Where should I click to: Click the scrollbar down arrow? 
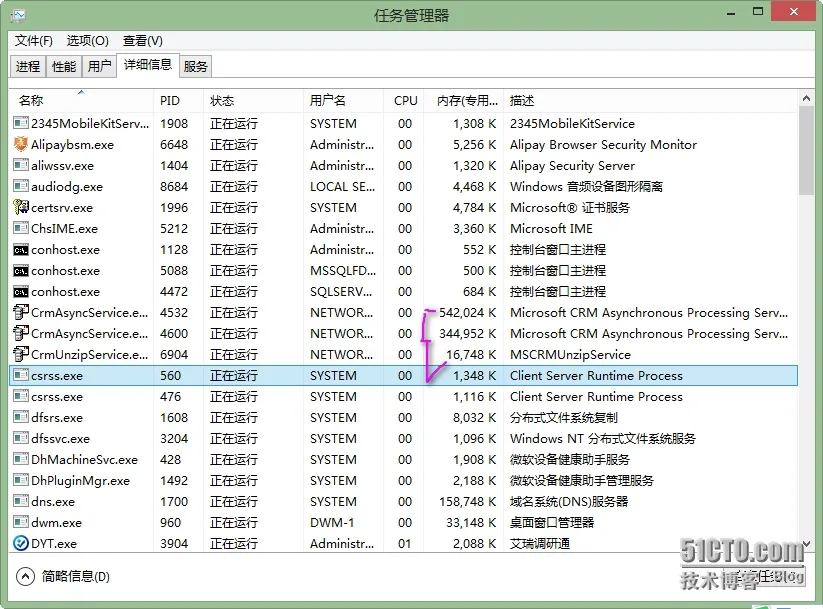[x=806, y=544]
